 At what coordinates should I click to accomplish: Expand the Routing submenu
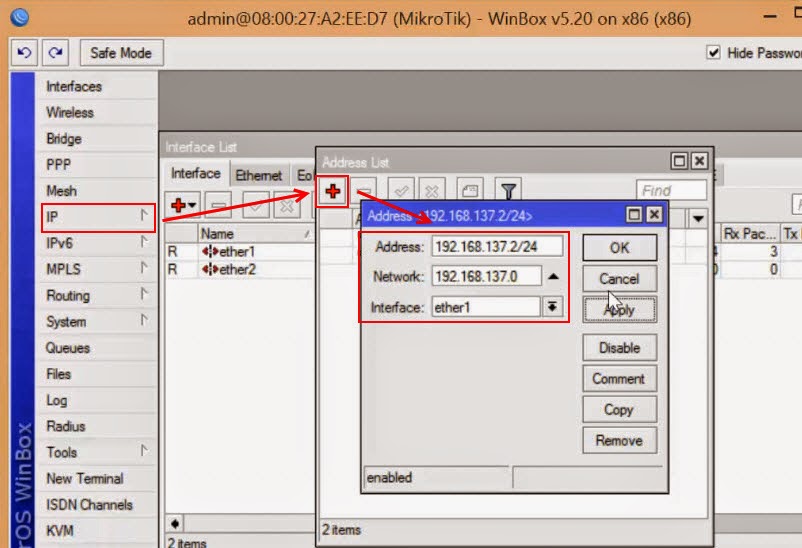pos(97,295)
